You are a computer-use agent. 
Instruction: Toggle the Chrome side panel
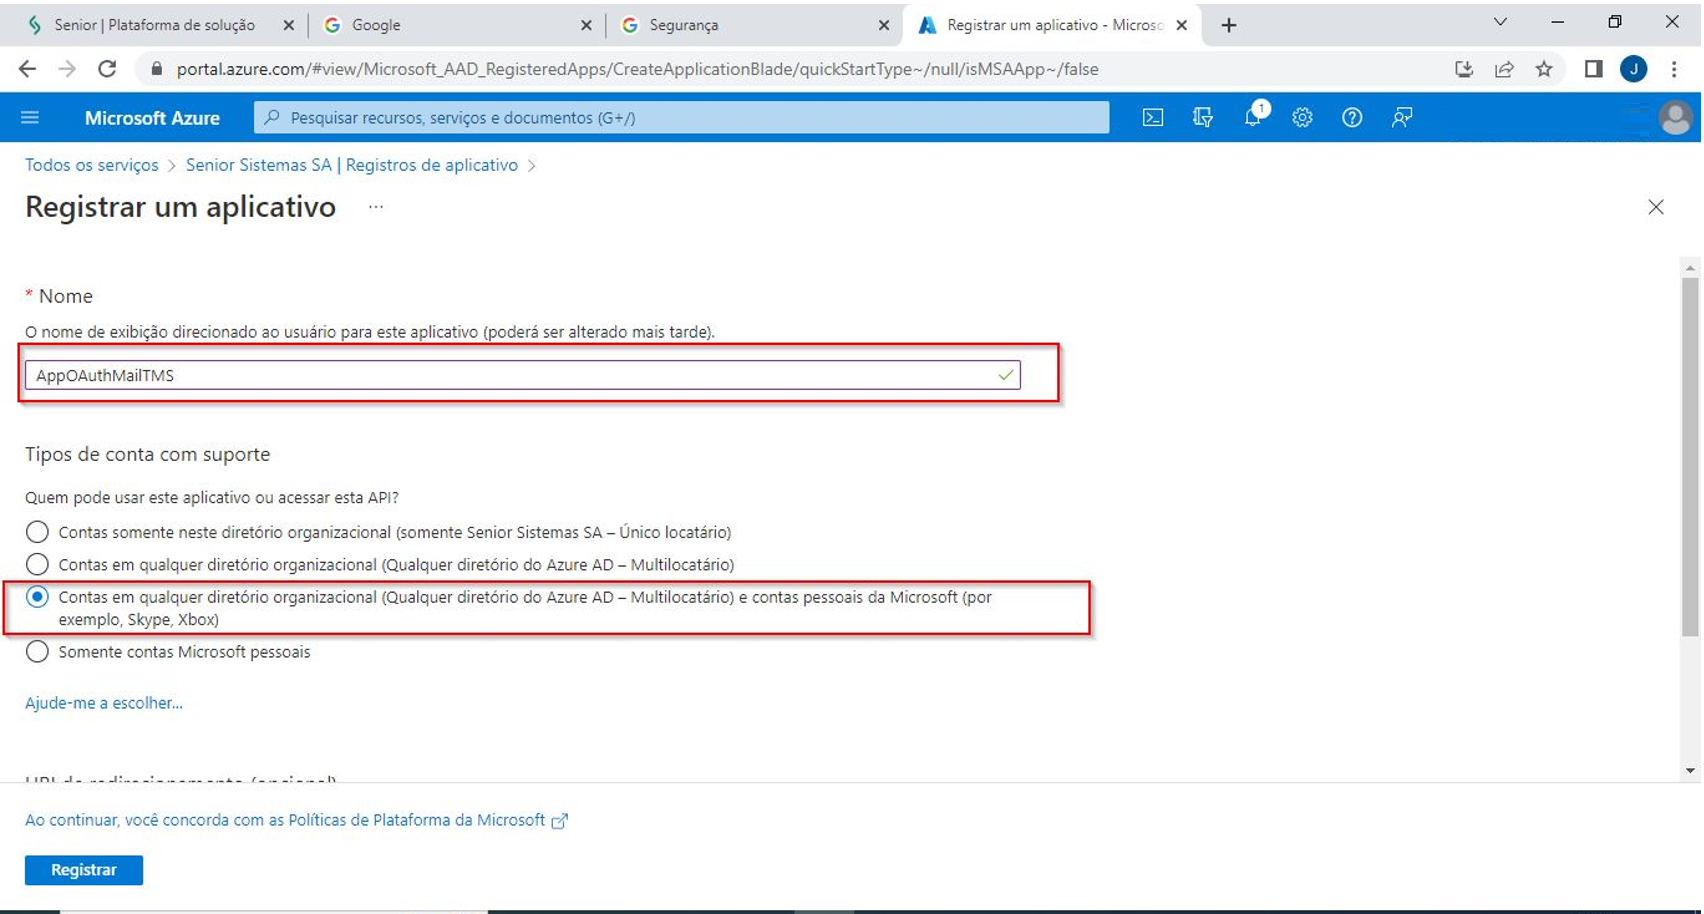1594,69
